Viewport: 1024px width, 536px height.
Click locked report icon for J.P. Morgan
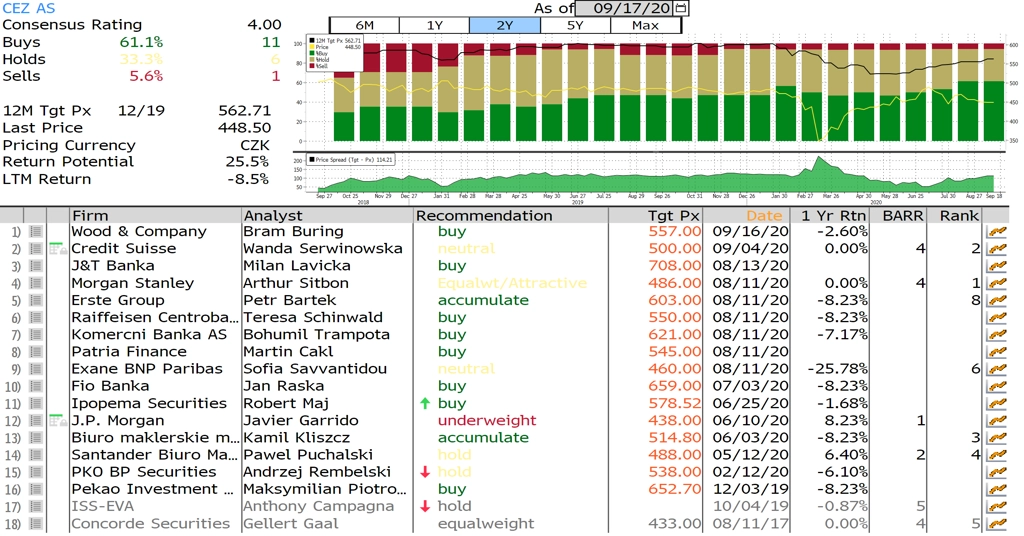[58, 420]
